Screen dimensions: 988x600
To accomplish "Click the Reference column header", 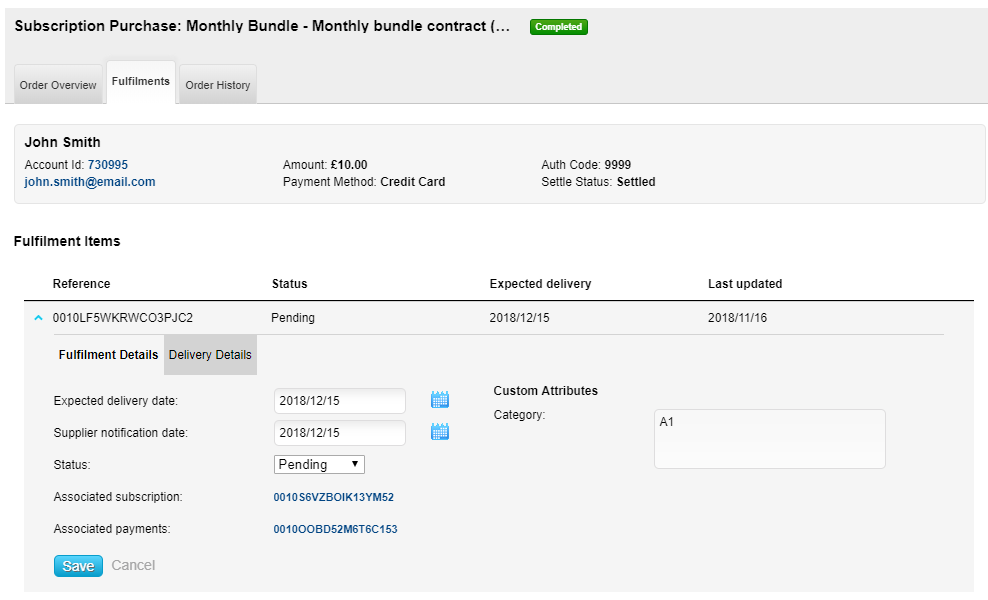I will (82, 284).
